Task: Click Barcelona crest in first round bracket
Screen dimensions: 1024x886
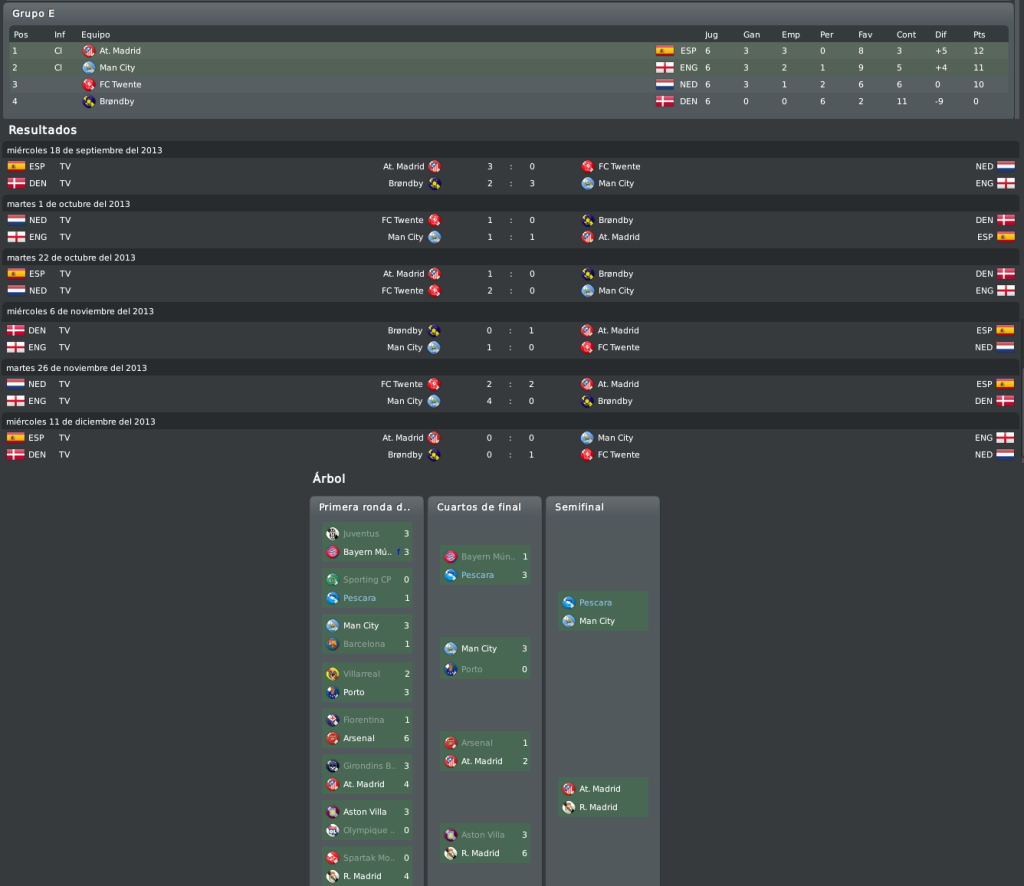Action: coord(332,644)
